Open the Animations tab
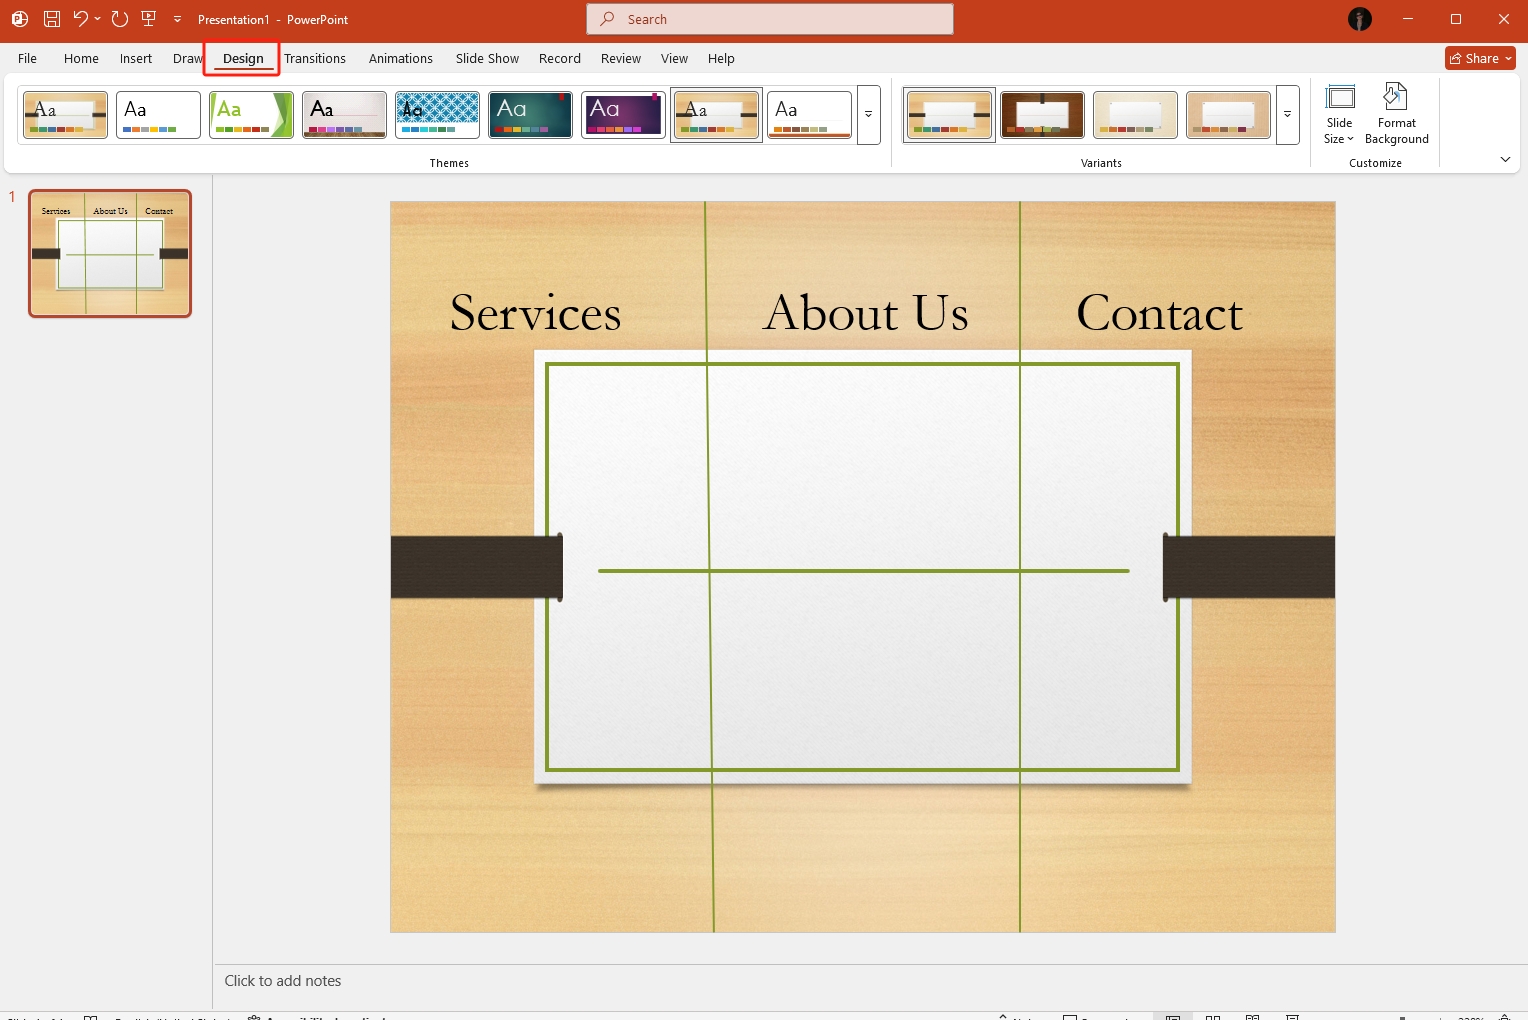The image size is (1528, 1020). [x=401, y=58]
